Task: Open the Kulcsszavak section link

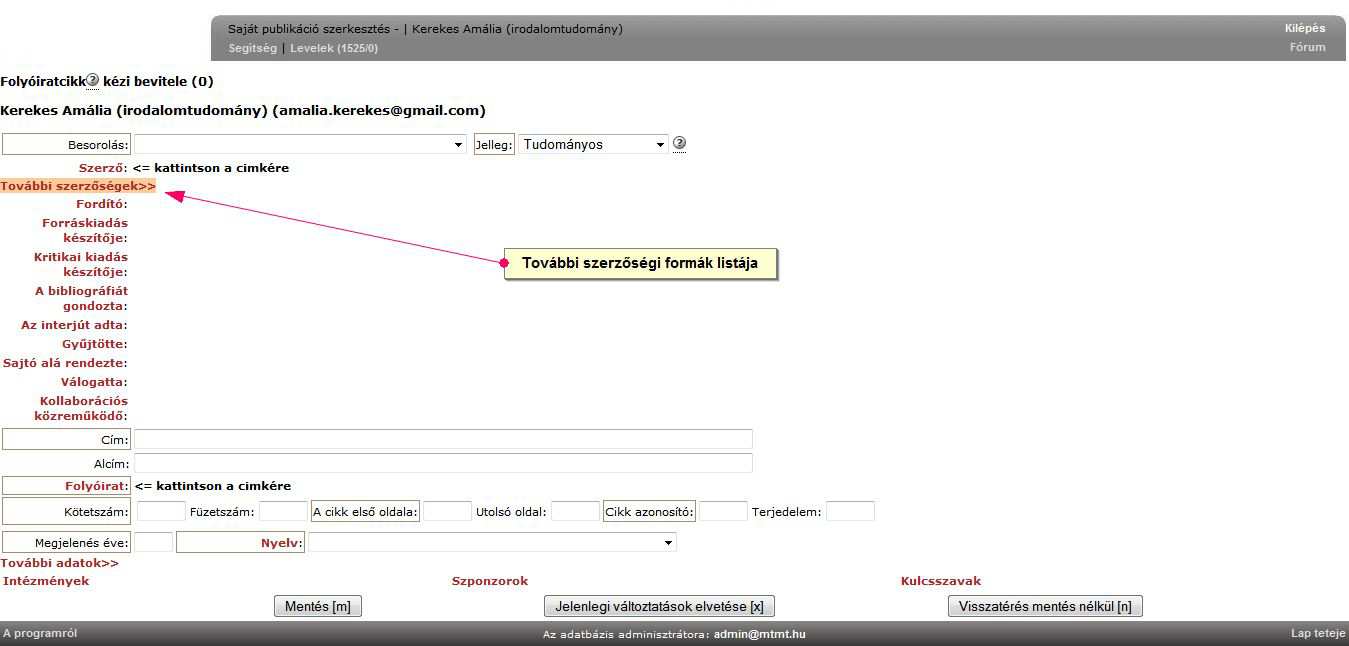Action: [x=941, y=581]
